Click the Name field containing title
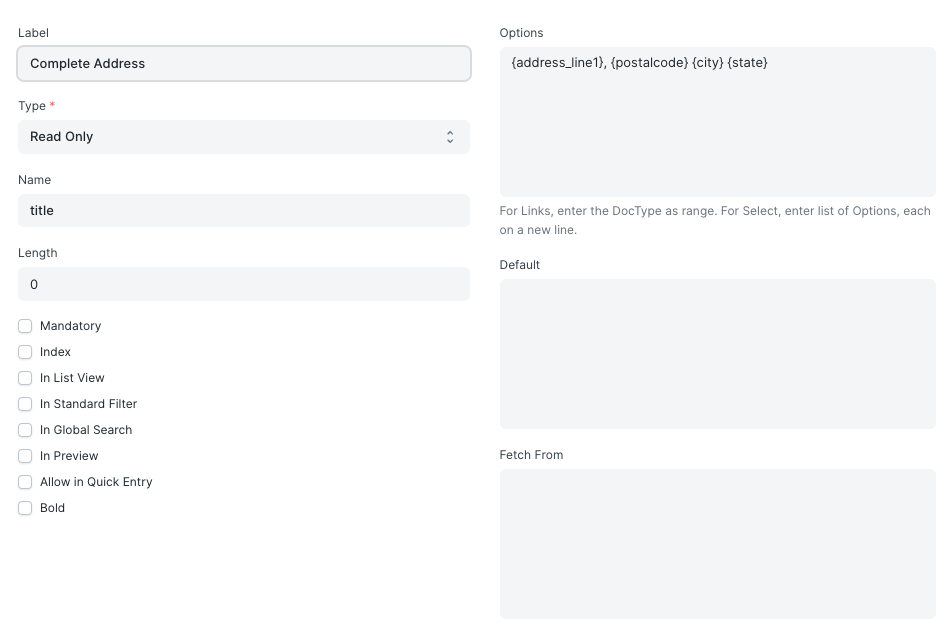Image resolution: width=950 pixels, height=629 pixels. coord(243,210)
